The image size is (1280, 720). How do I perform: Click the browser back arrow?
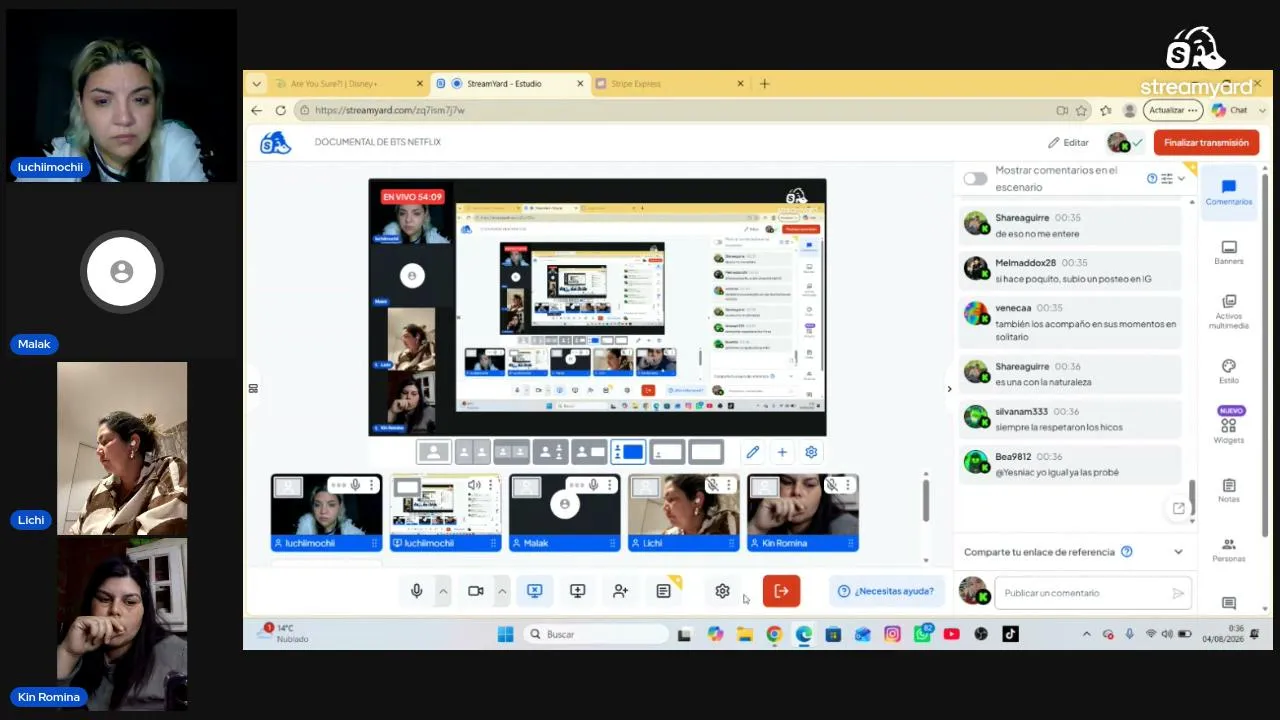[257, 110]
